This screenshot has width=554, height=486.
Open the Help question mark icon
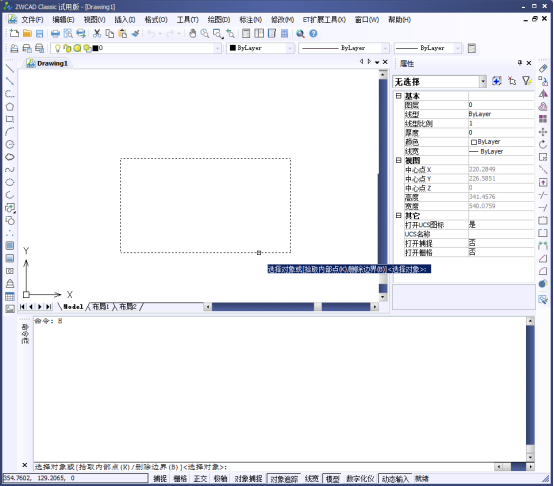(x=313, y=34)
